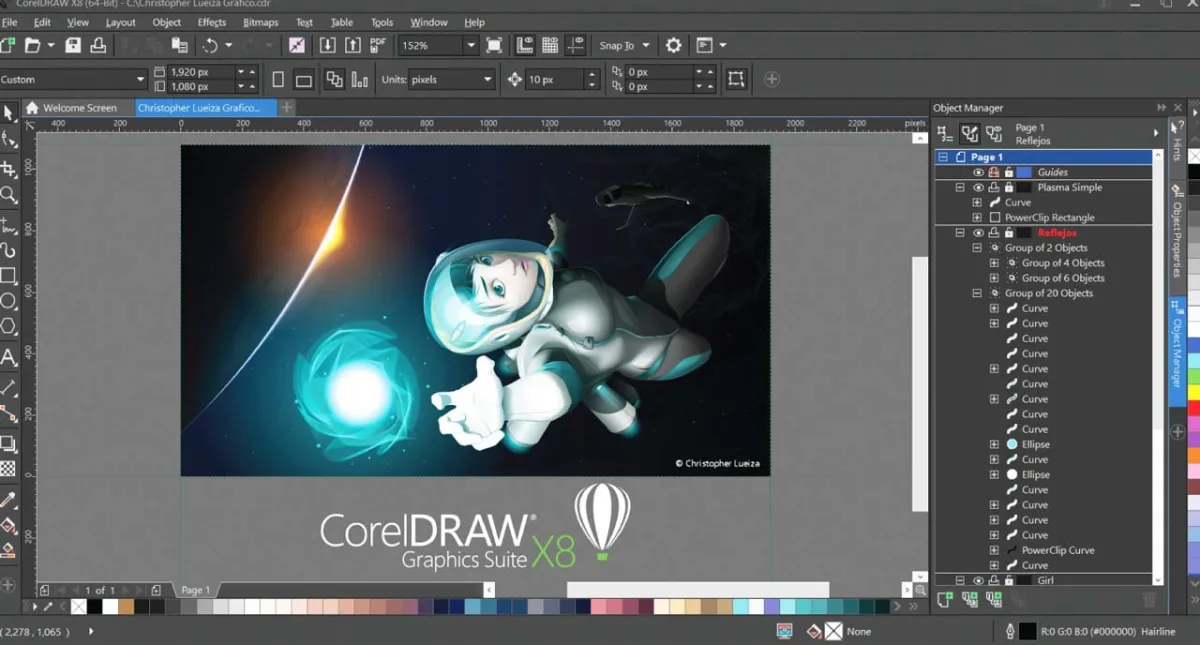
Task: Expand the PowerClip Rectangle item
Action: tap(977, 217)
